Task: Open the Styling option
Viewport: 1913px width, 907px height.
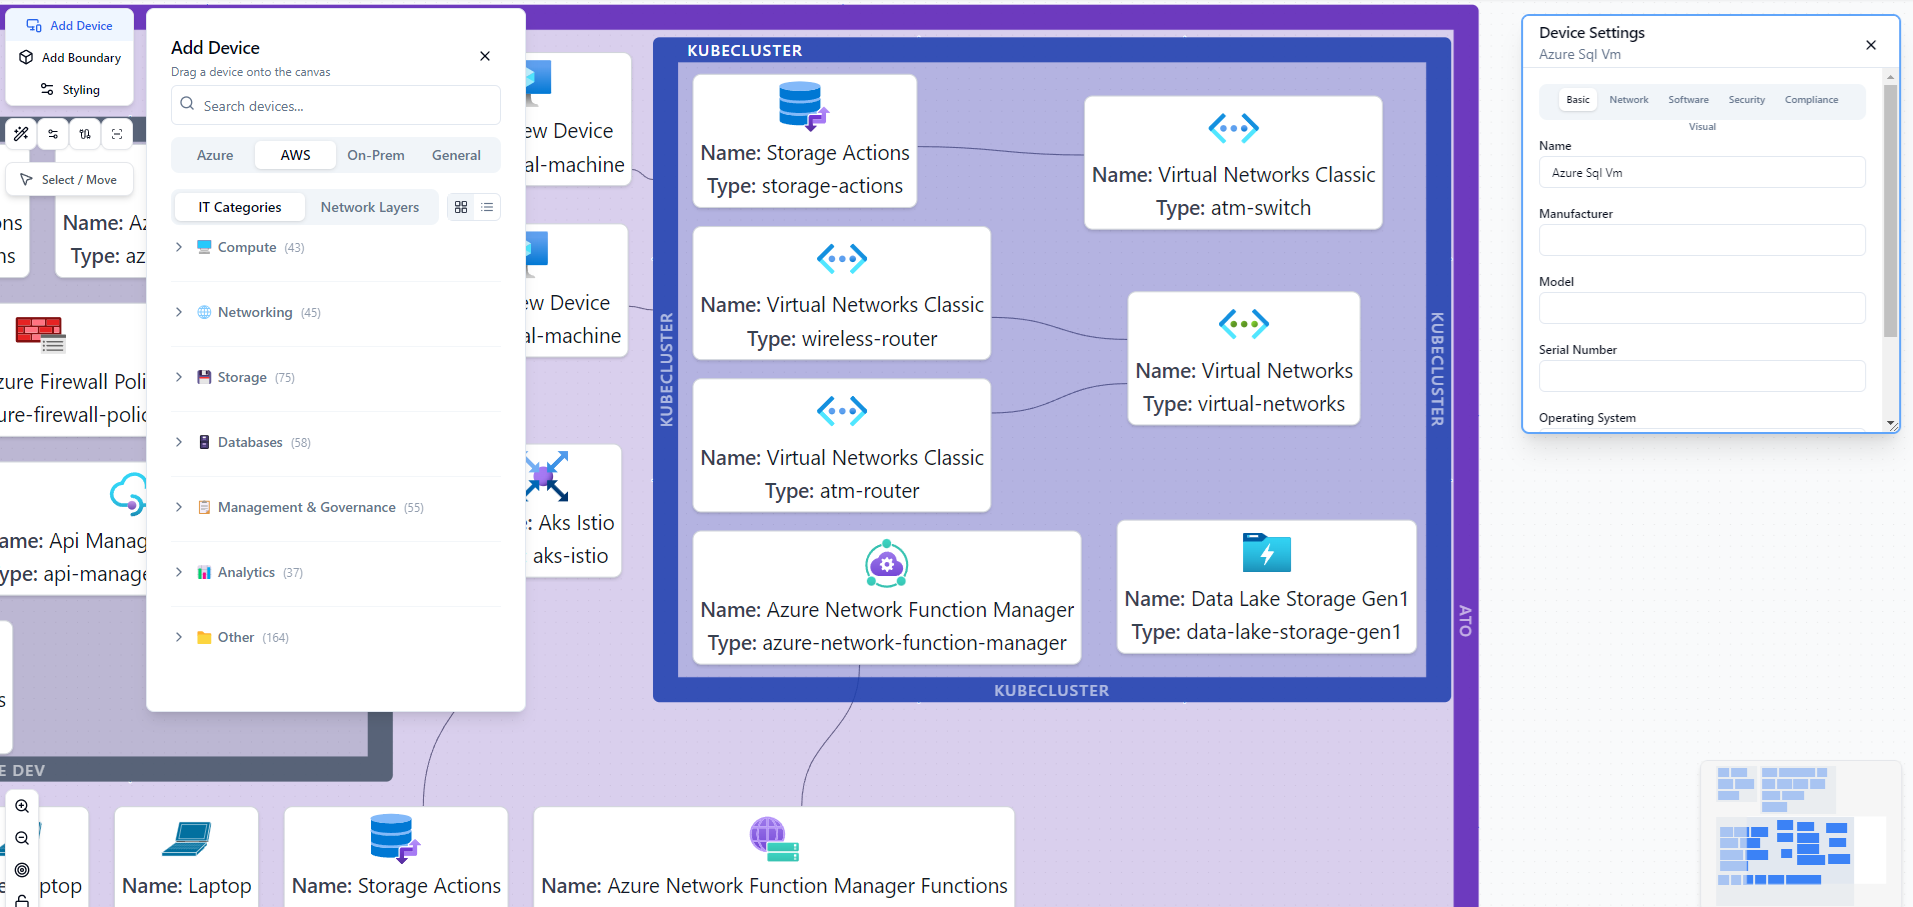Action: 70,90
